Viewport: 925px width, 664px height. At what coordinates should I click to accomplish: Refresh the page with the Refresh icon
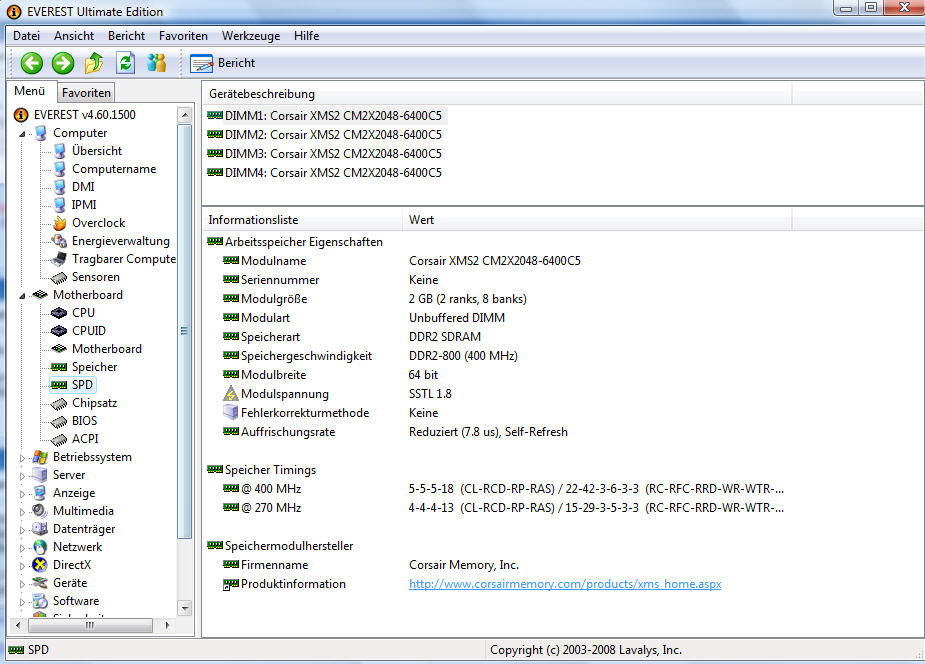[125, 63]
